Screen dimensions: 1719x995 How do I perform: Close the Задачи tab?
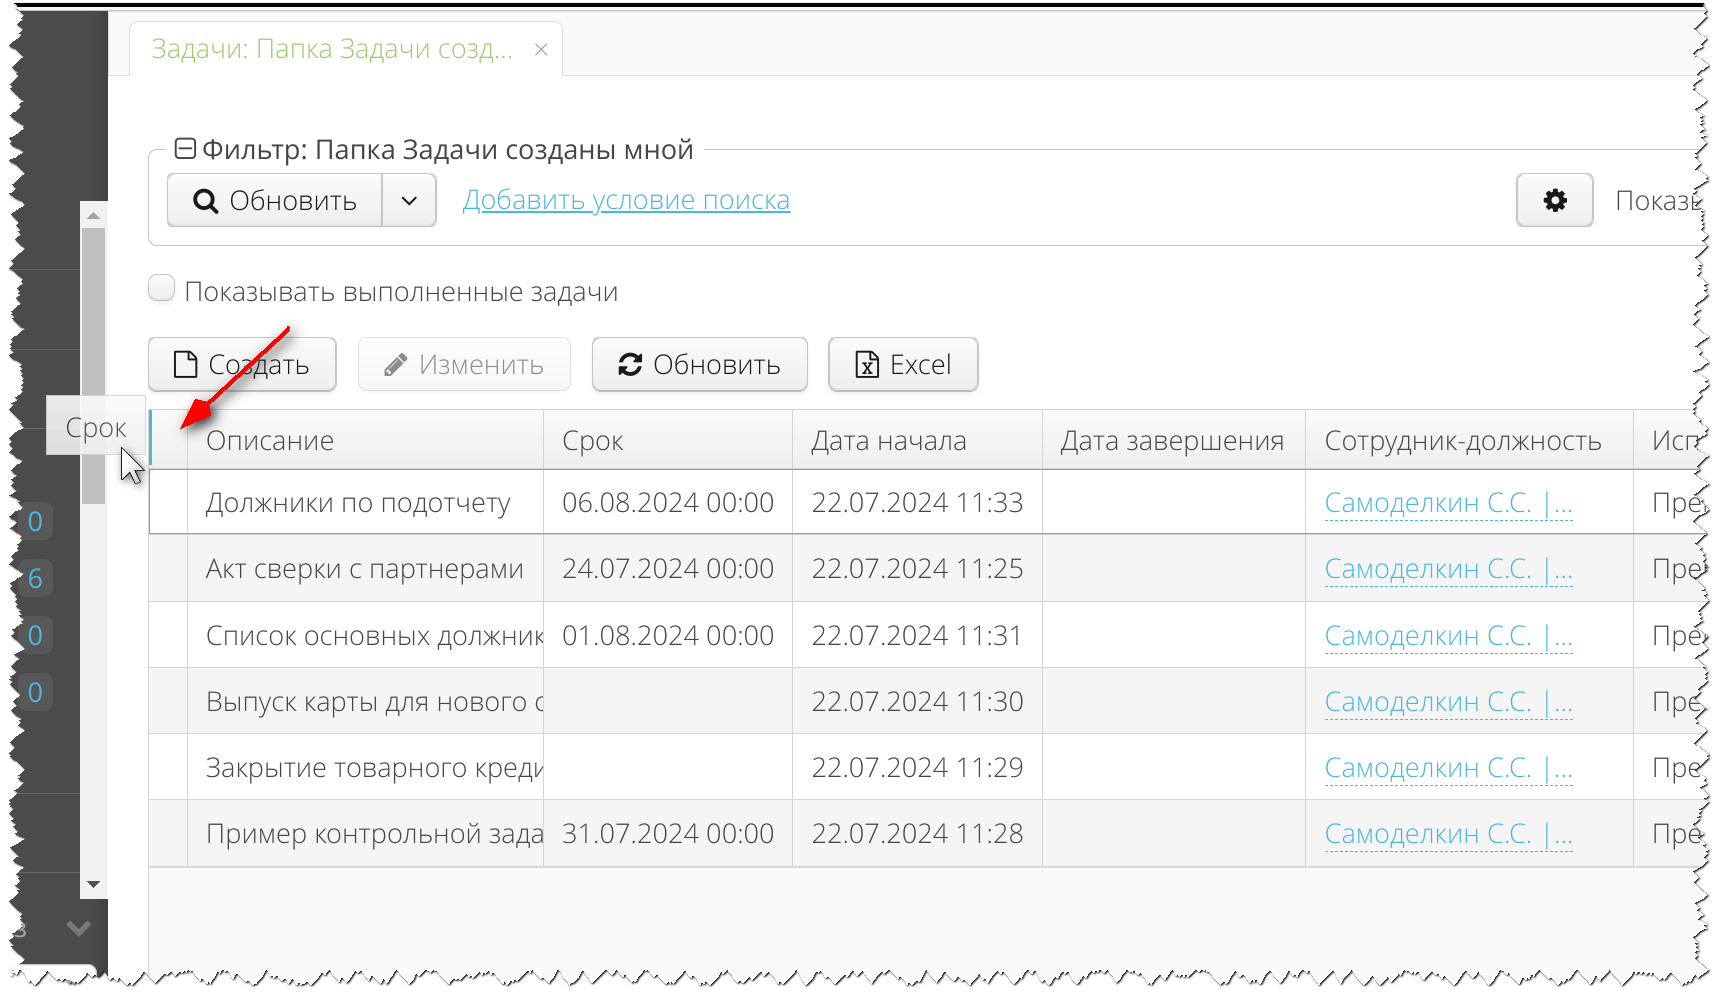(541, 48)
